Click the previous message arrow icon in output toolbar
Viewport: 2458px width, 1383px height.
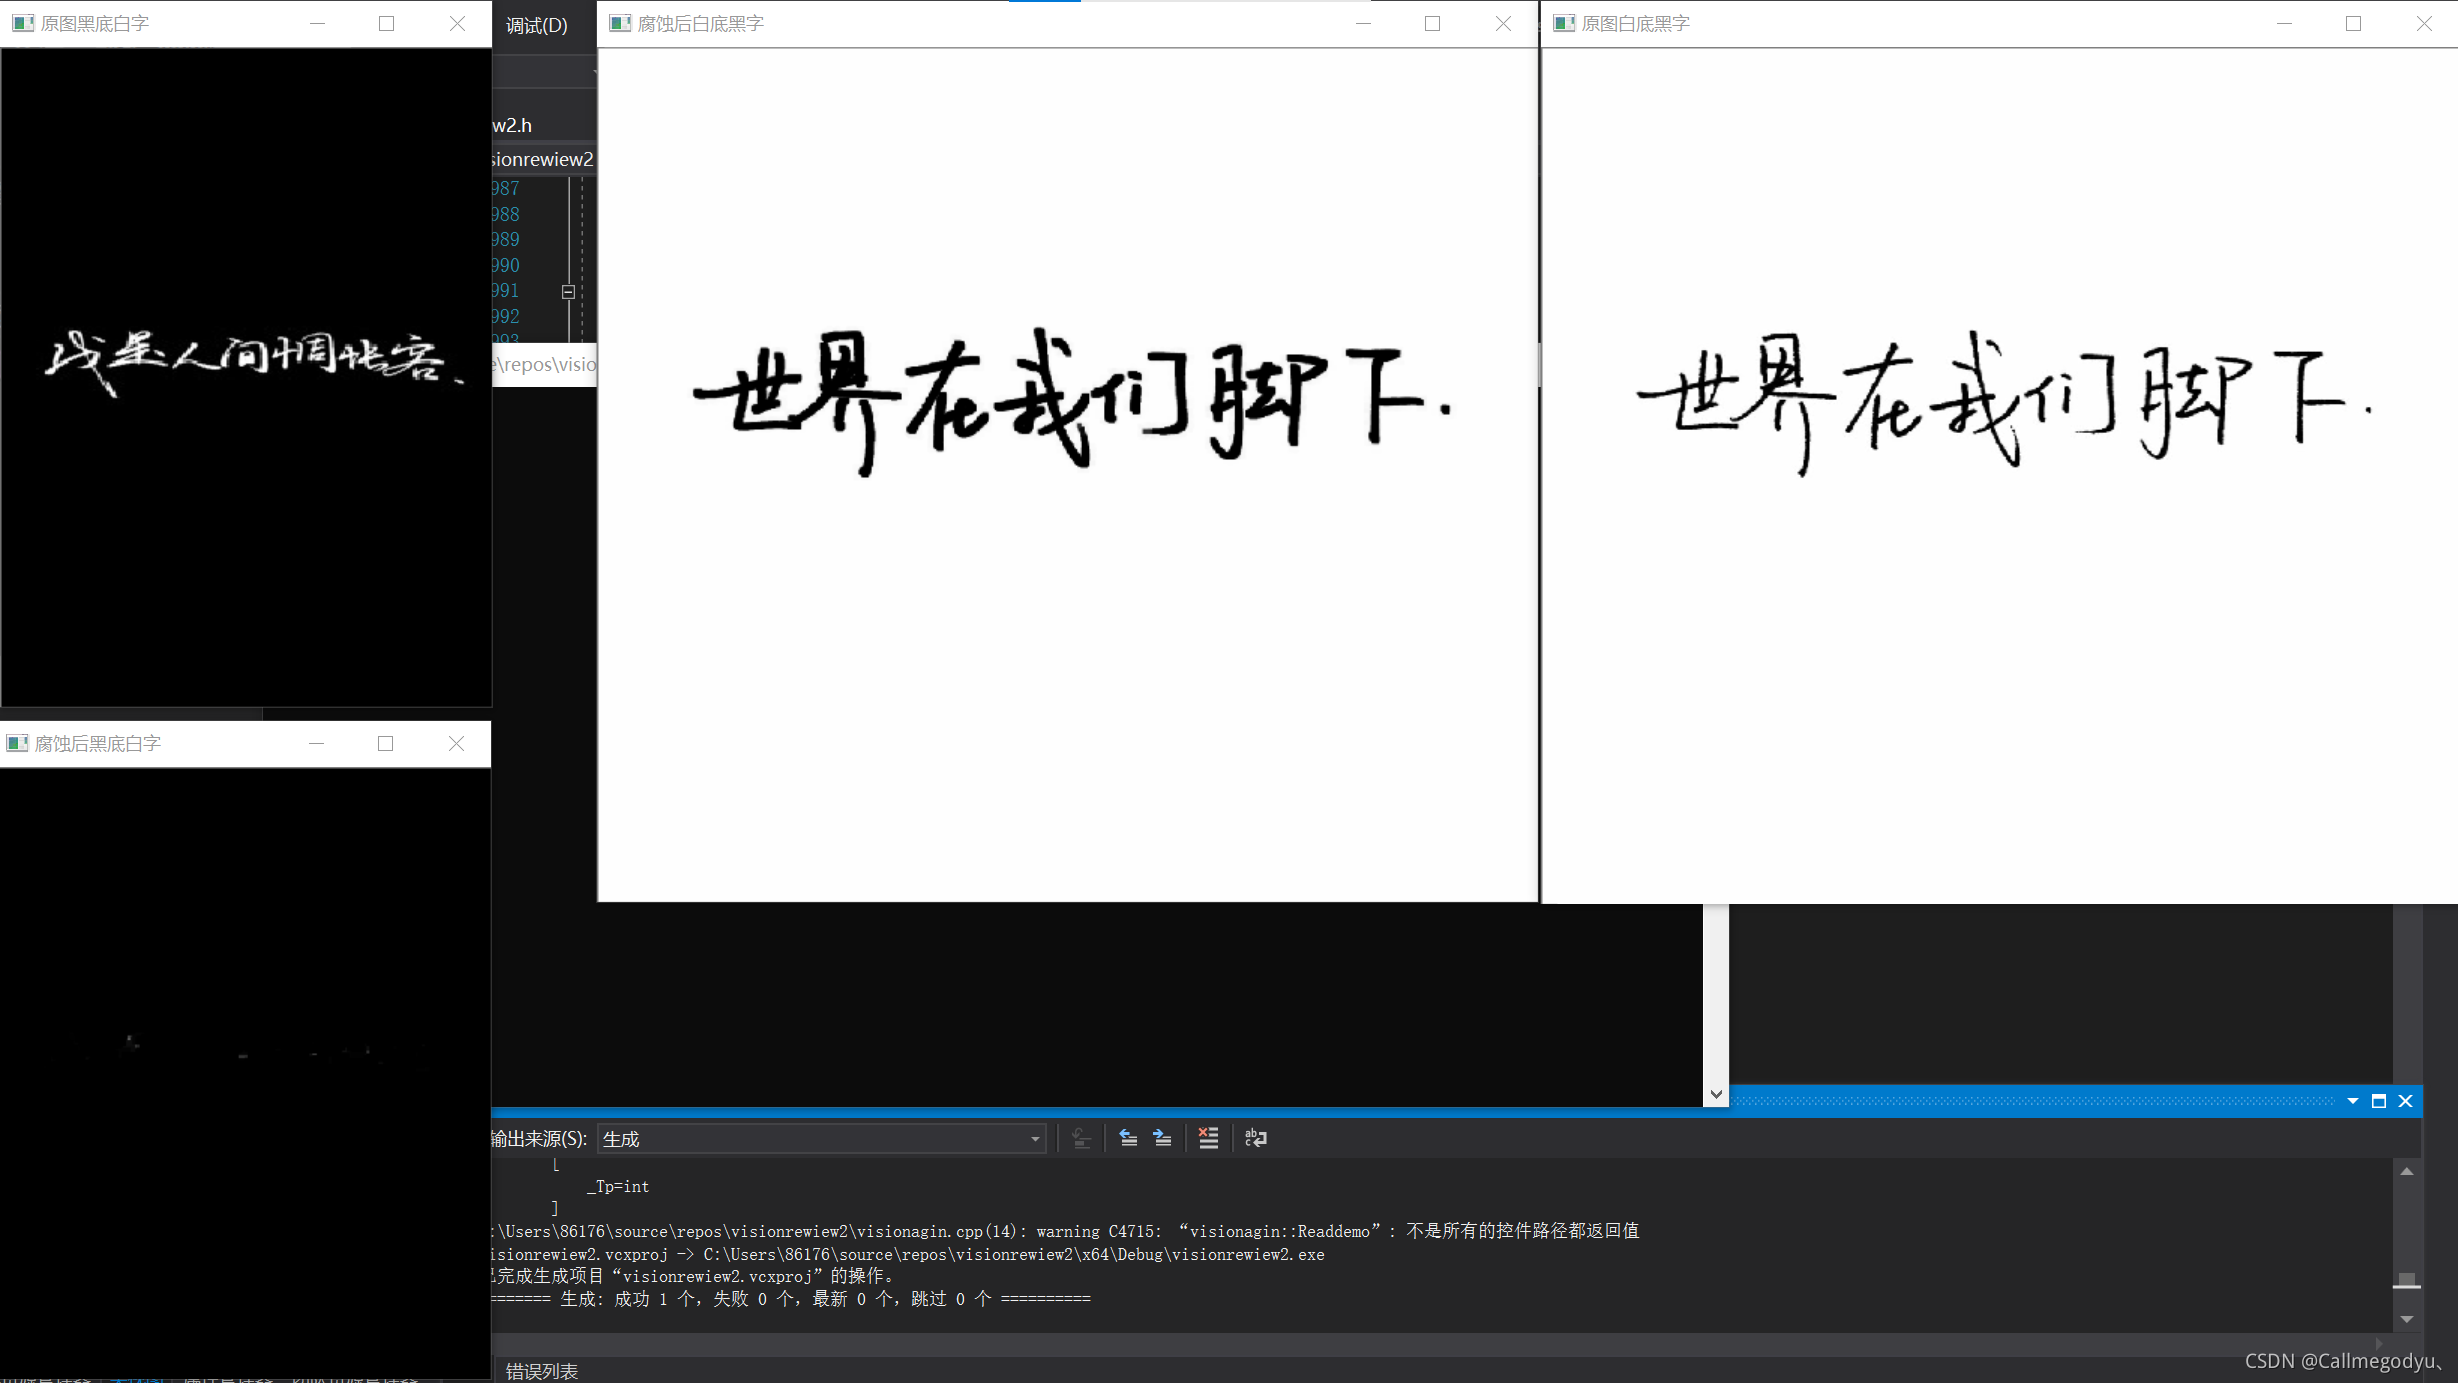[1128, 1138]
